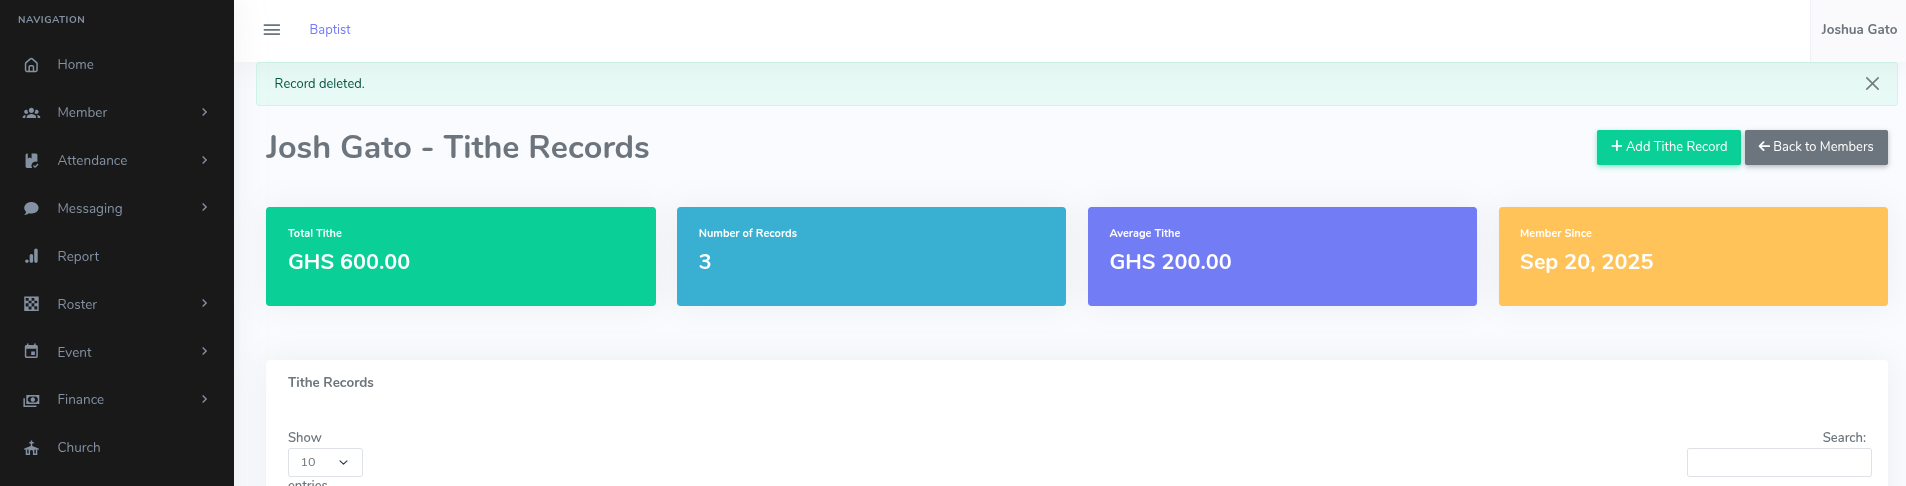Click the Member group icon

coord(32,113)
